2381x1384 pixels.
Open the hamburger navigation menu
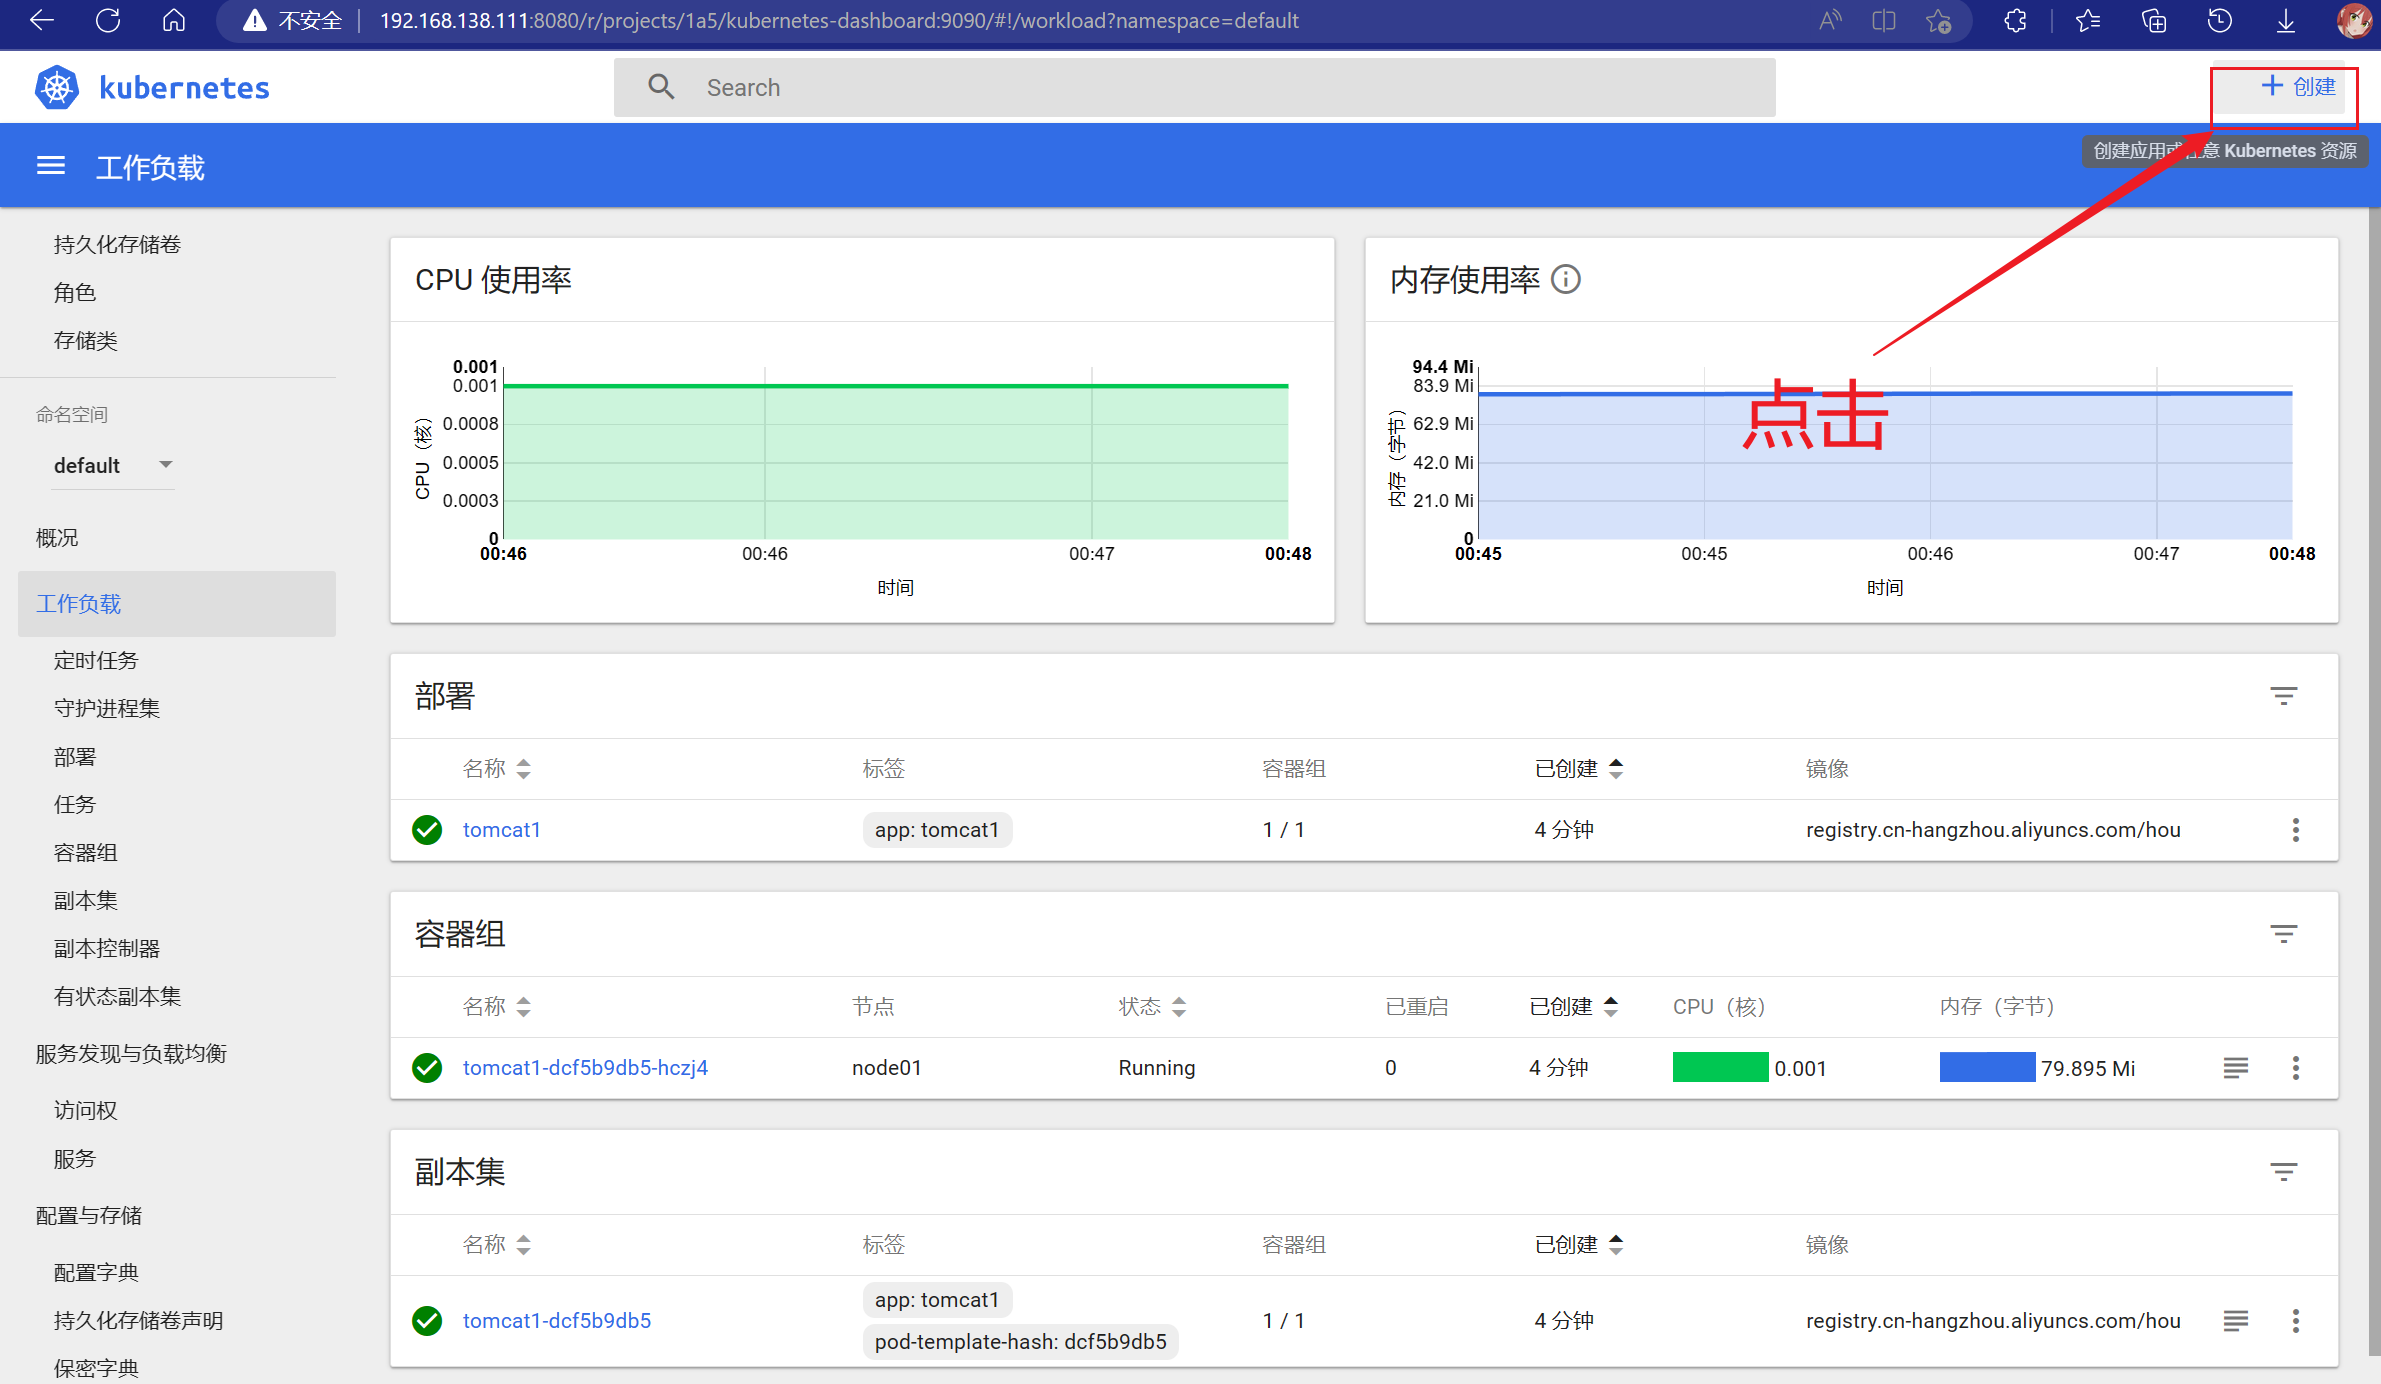(x=51, y=166)
